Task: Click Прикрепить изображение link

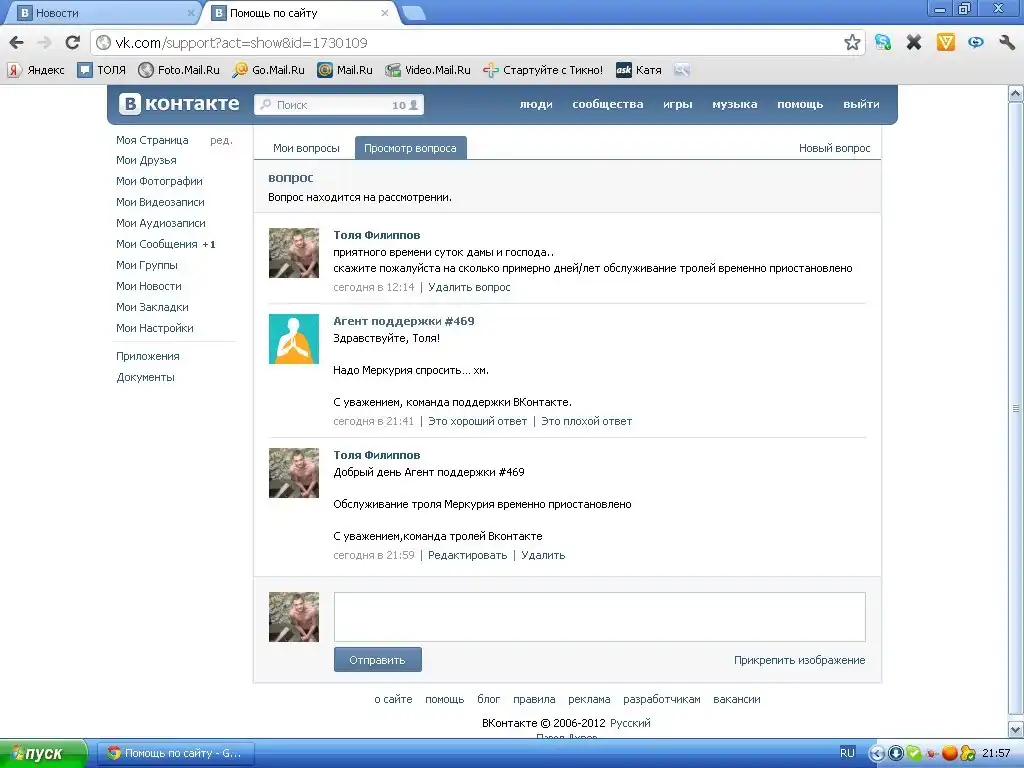Action: pos(799,660)
